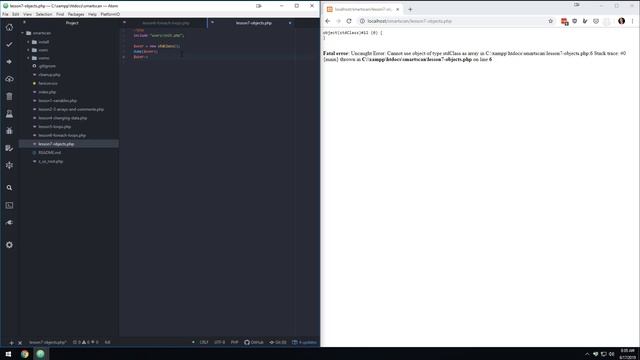Click the PHP grammar selector
Image resolution: width=640 pixels, height=360 pixels.
[x=235, y=342]
